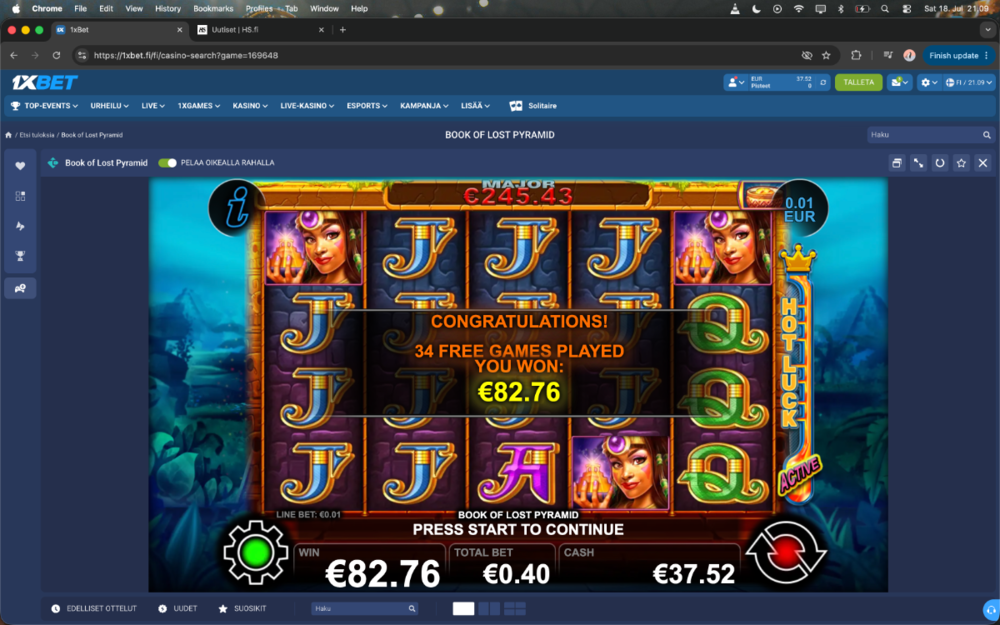
Task: Change the 0.01 EUR coin value
Action: point(799,210)
